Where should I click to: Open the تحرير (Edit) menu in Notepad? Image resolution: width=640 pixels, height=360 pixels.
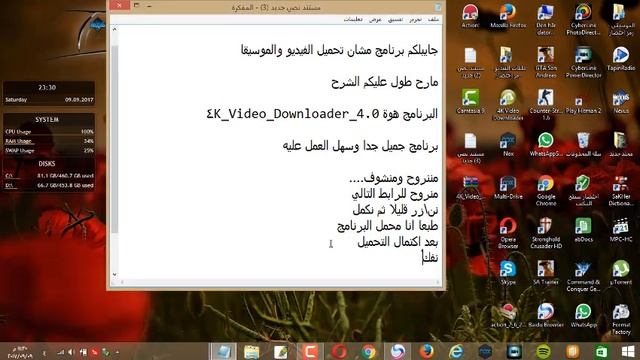[416, 19]
